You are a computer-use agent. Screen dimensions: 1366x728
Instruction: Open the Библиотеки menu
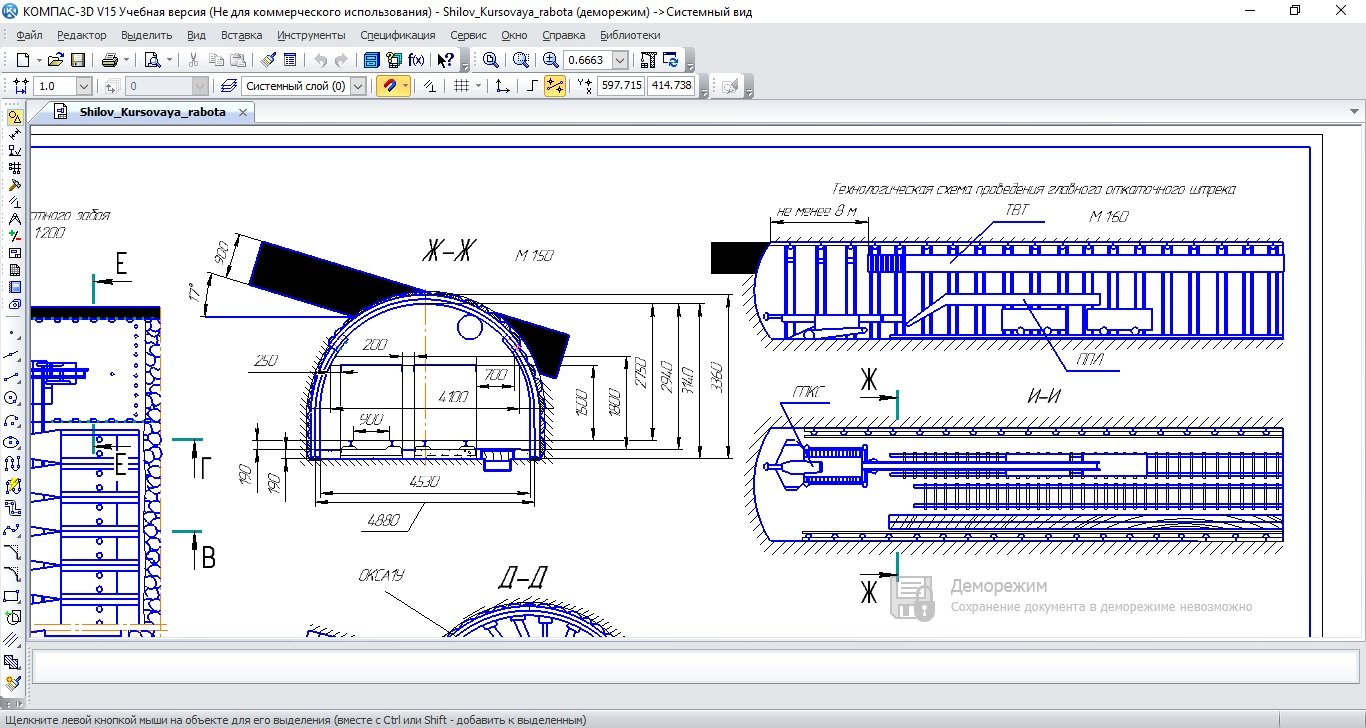630,35
